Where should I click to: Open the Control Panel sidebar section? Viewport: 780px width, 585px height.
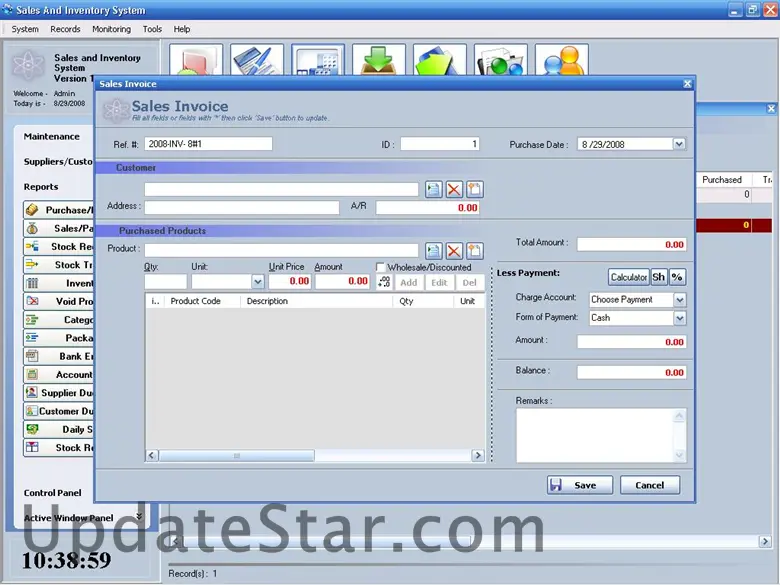[52, 492]
